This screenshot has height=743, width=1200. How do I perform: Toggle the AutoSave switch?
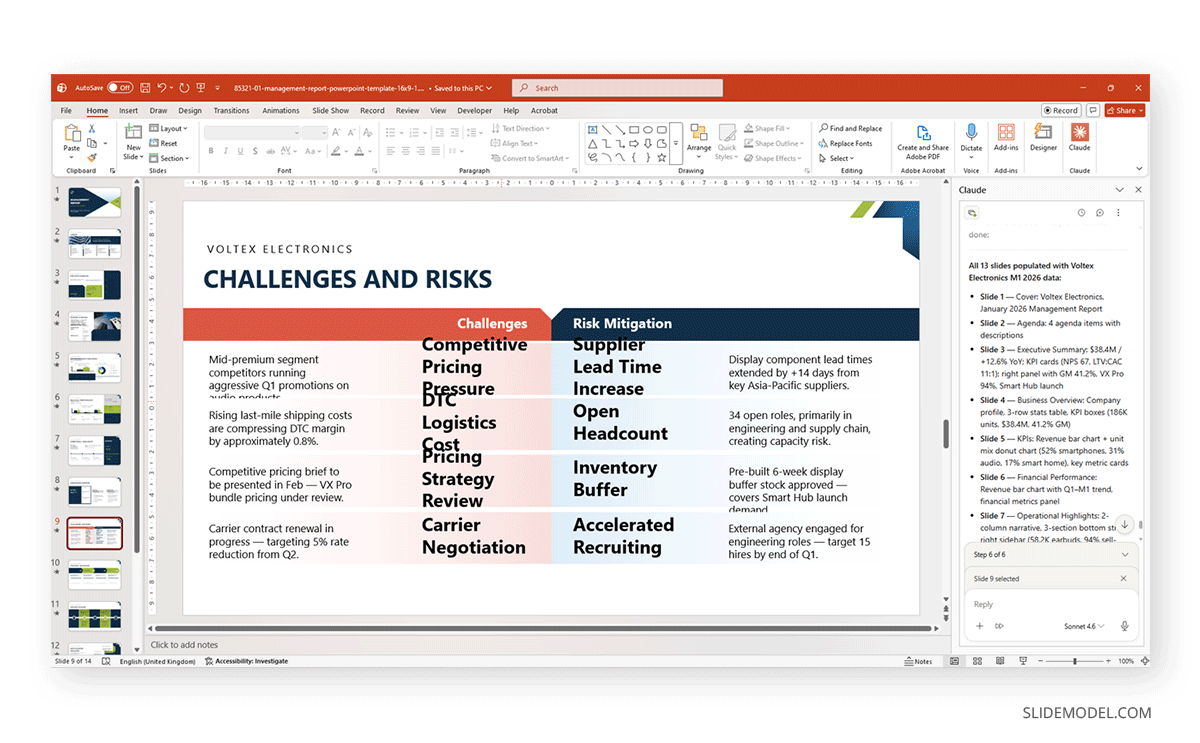coord(120,88)
